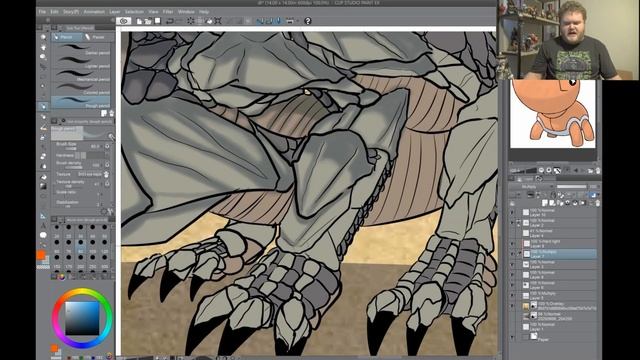This screenshot has width=640, height=360.
Task: Hide Layer 10 with its eye icon
Action: point(512,212)
